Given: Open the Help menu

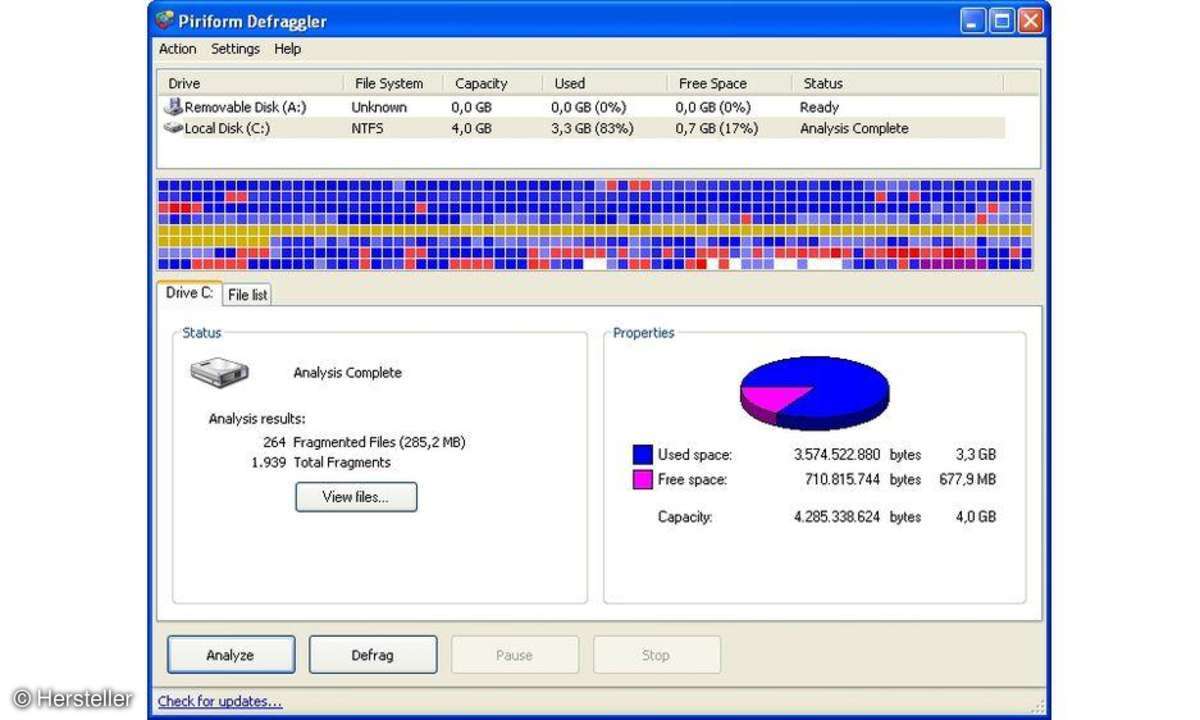Looking at the screenshot, I should tap(288, 49).
